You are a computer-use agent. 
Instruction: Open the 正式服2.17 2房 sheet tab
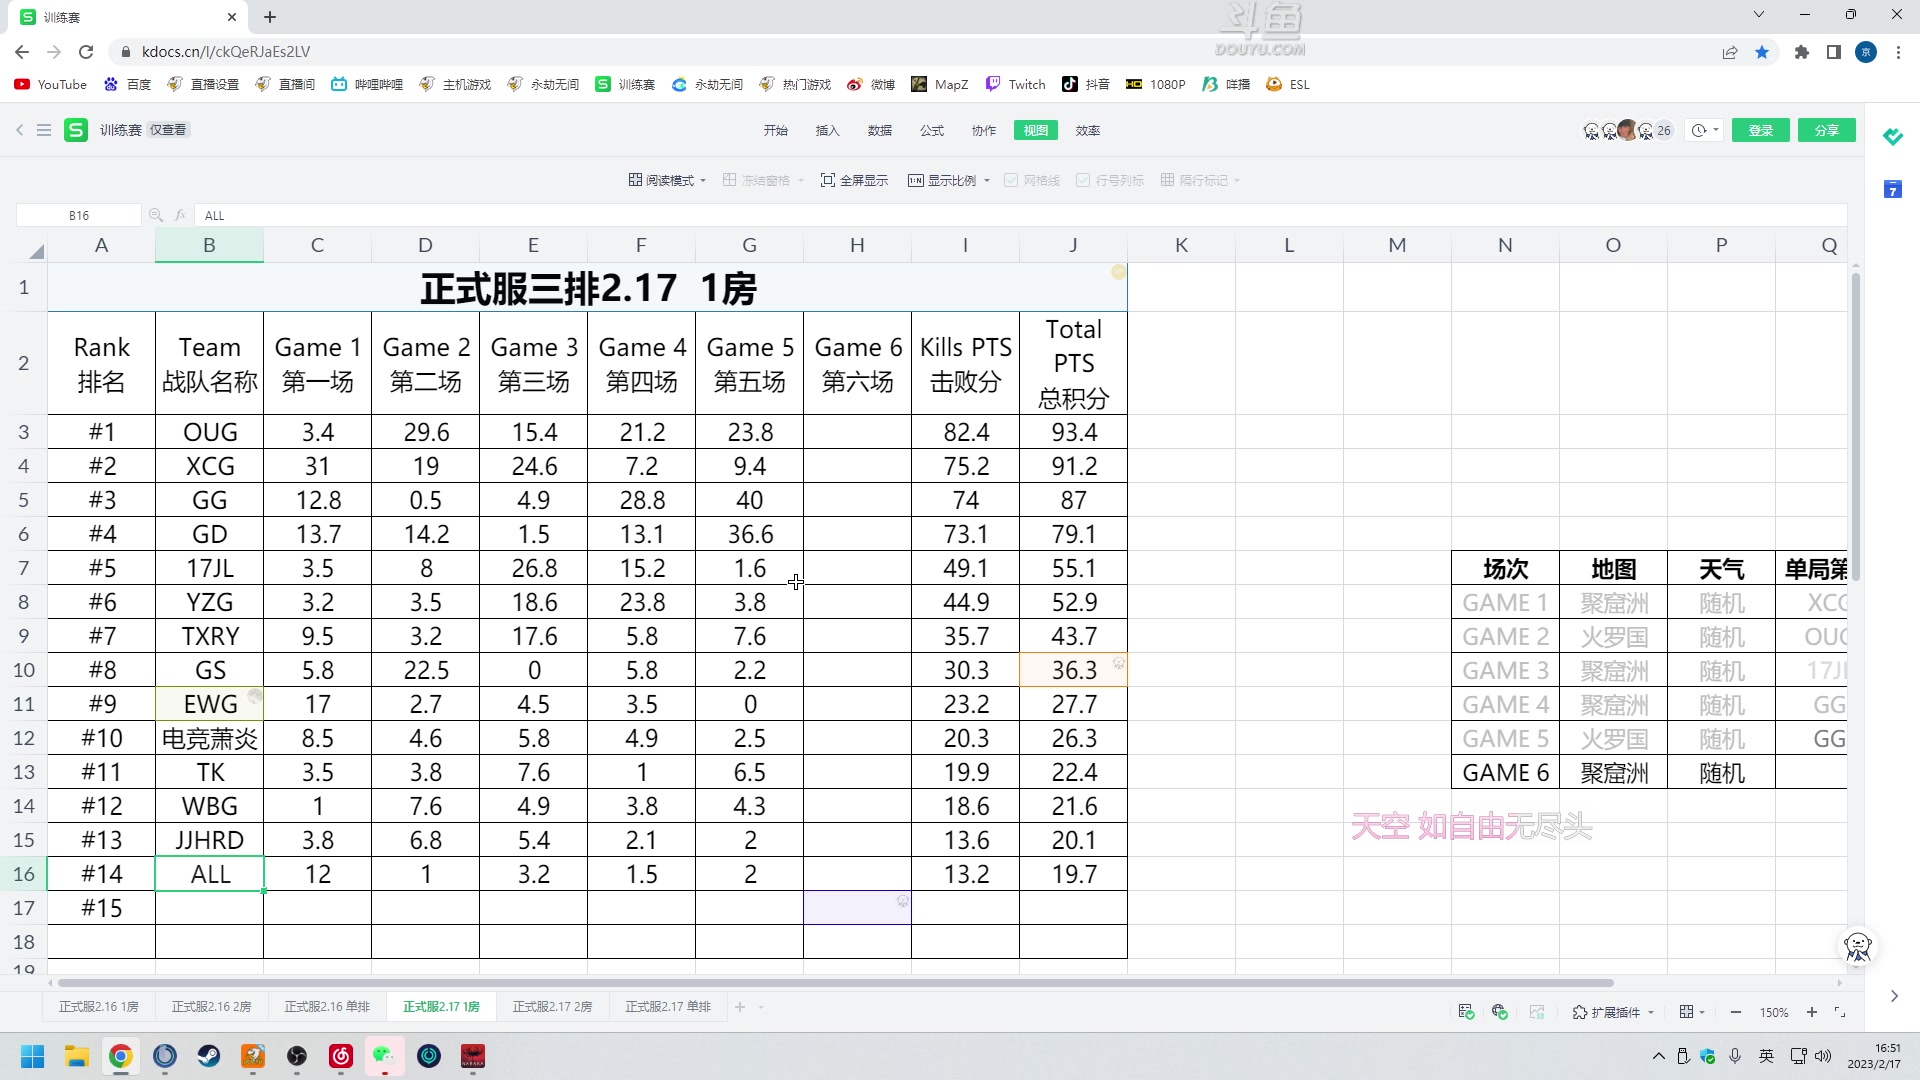[553, 1007]
